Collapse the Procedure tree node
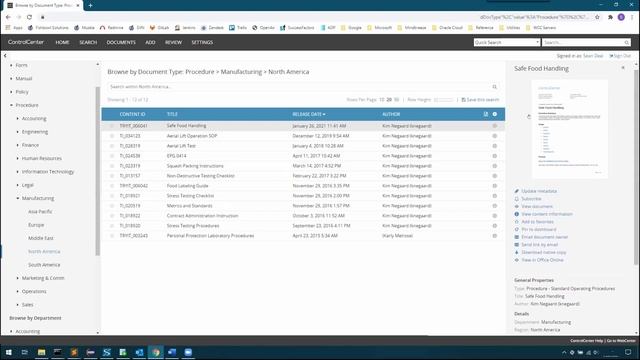 pyautogui.click(x=11, y=105)
